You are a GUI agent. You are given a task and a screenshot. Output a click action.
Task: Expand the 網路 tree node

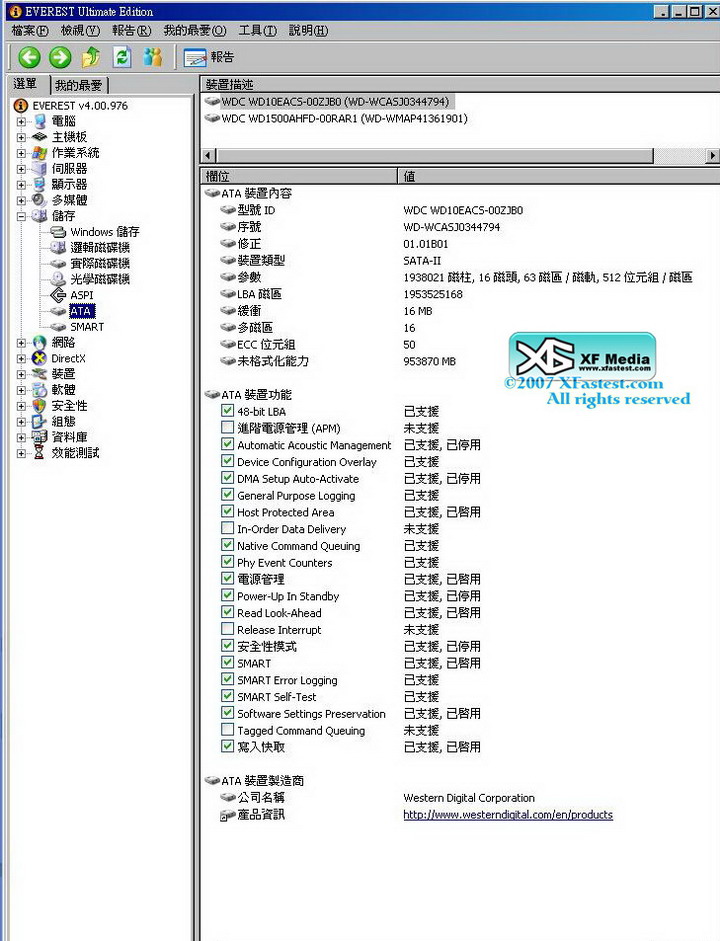click(x=21, y=343)
